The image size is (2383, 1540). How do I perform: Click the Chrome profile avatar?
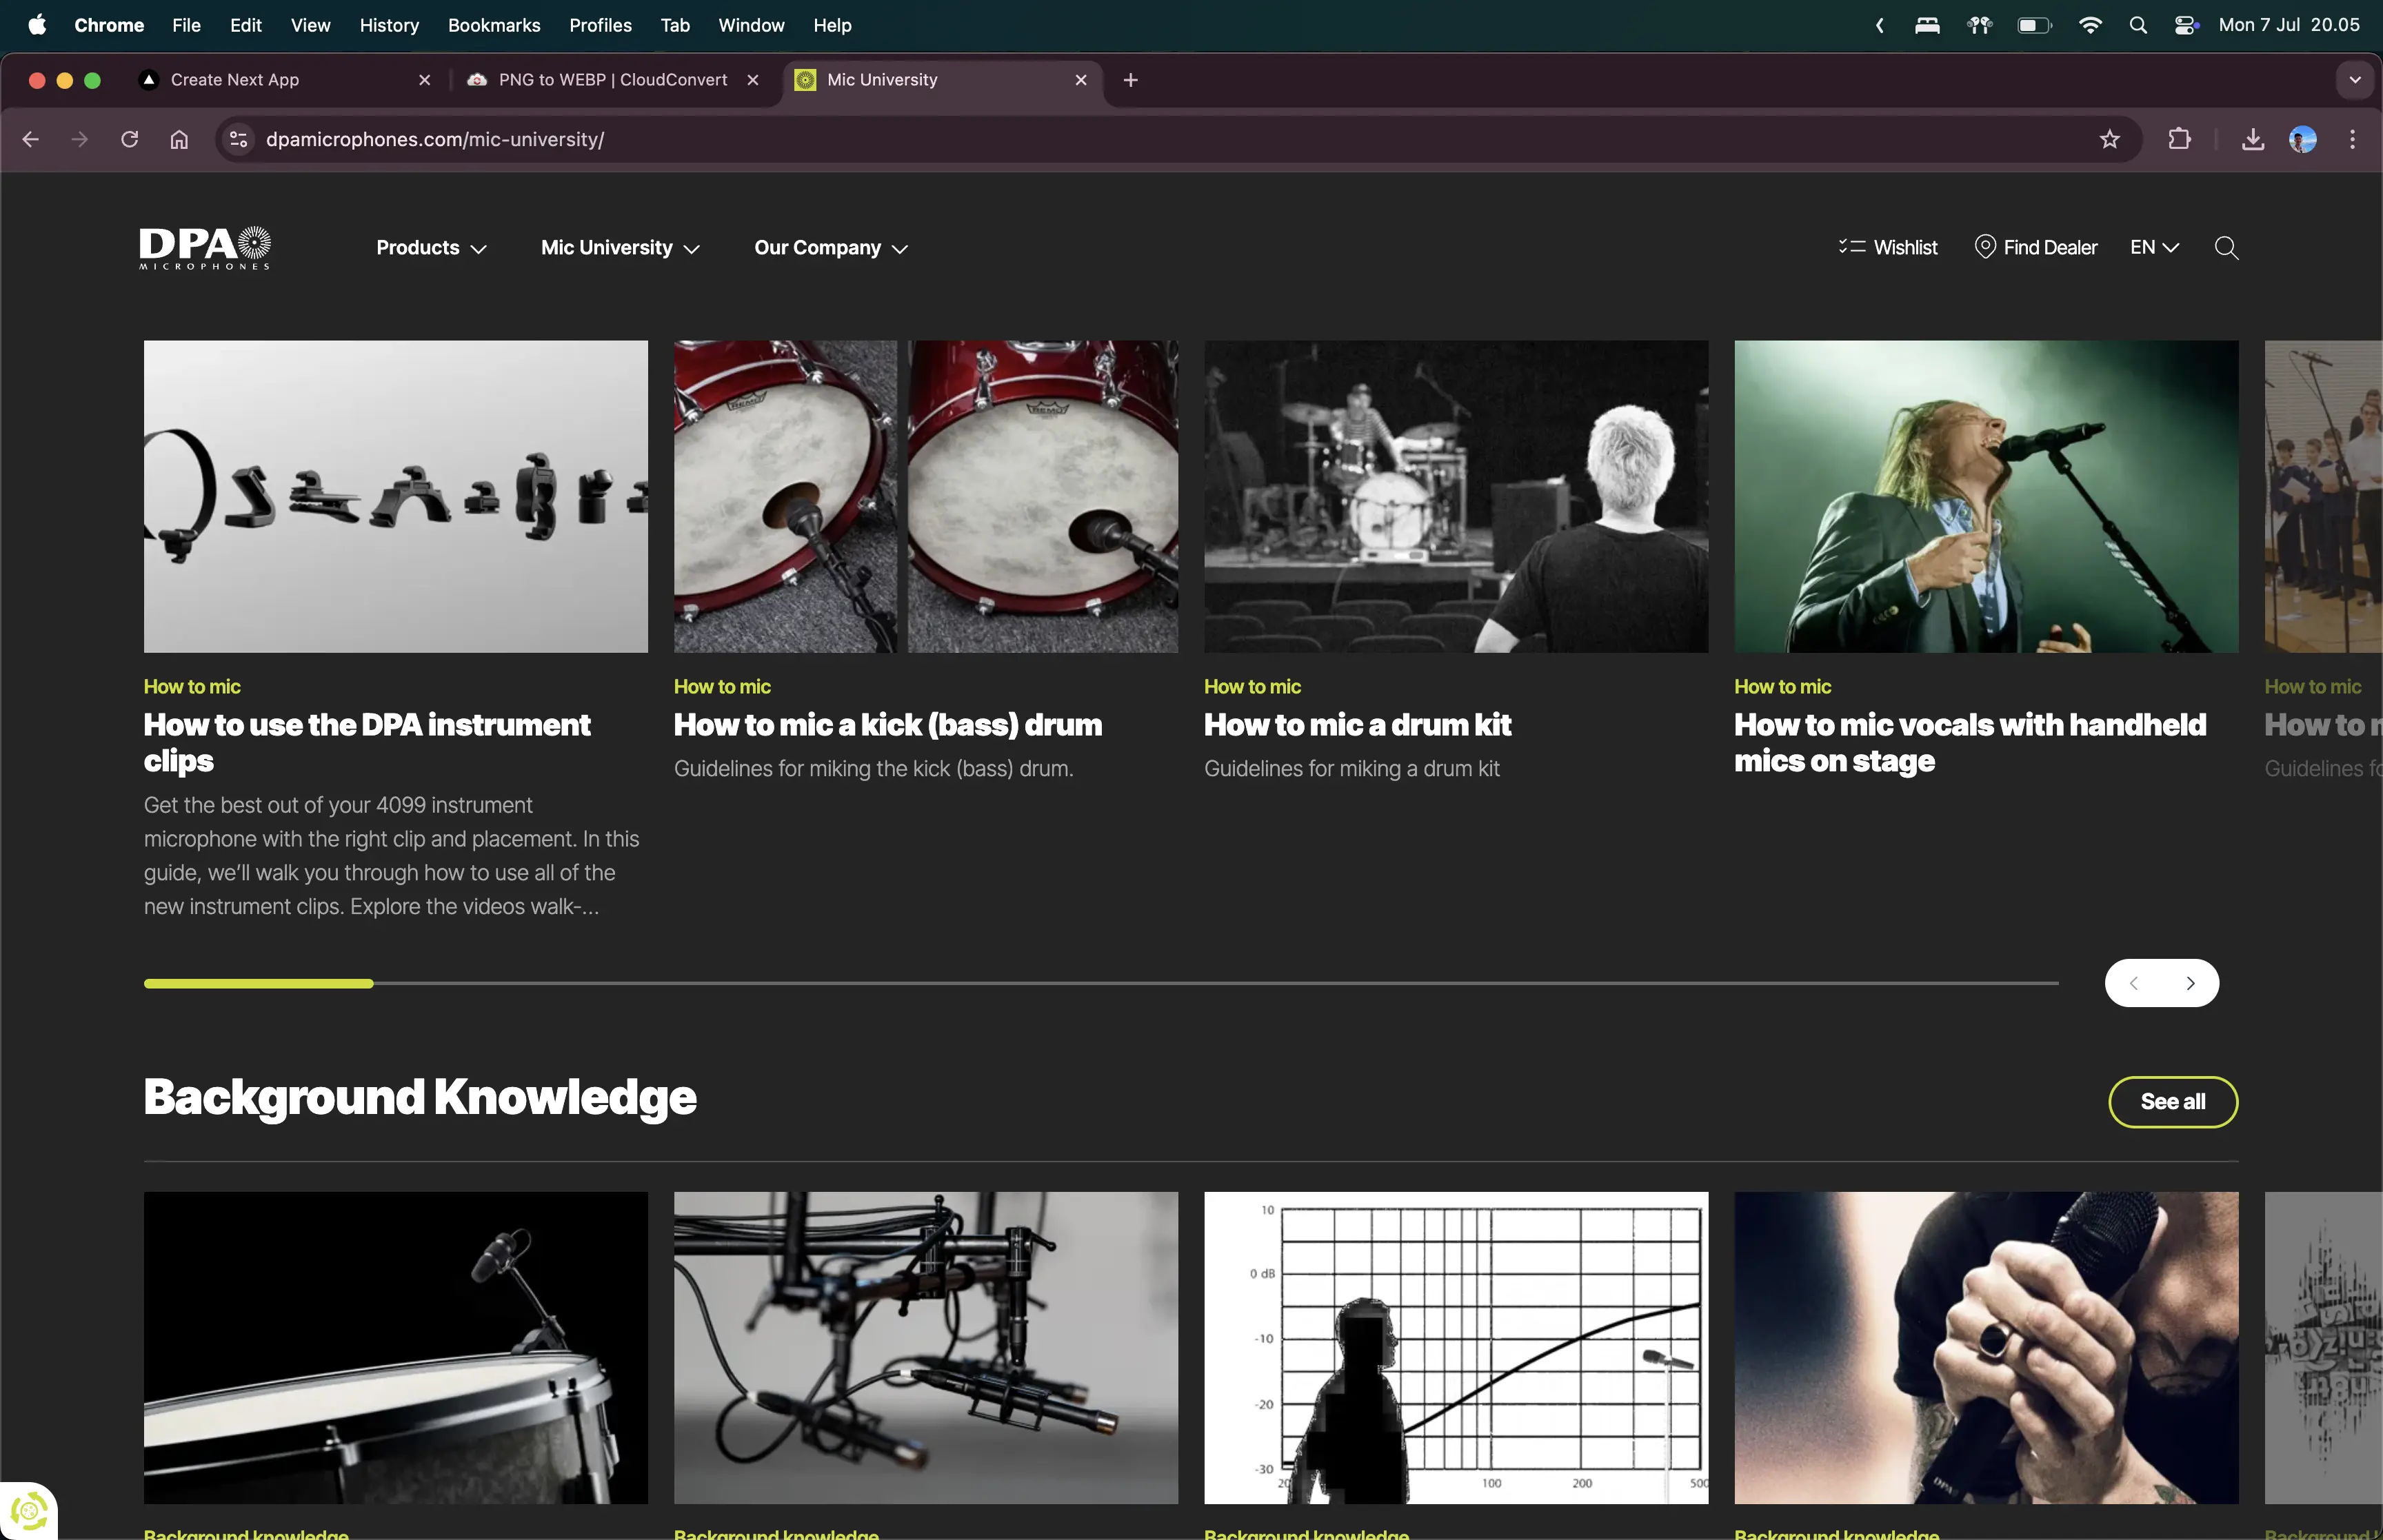tap(2303, 139)
